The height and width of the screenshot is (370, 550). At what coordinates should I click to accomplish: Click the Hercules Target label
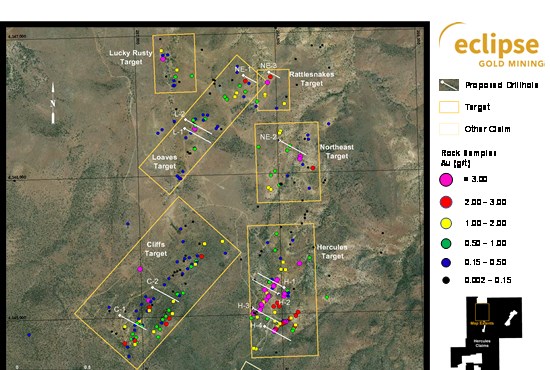click(332, 251)
